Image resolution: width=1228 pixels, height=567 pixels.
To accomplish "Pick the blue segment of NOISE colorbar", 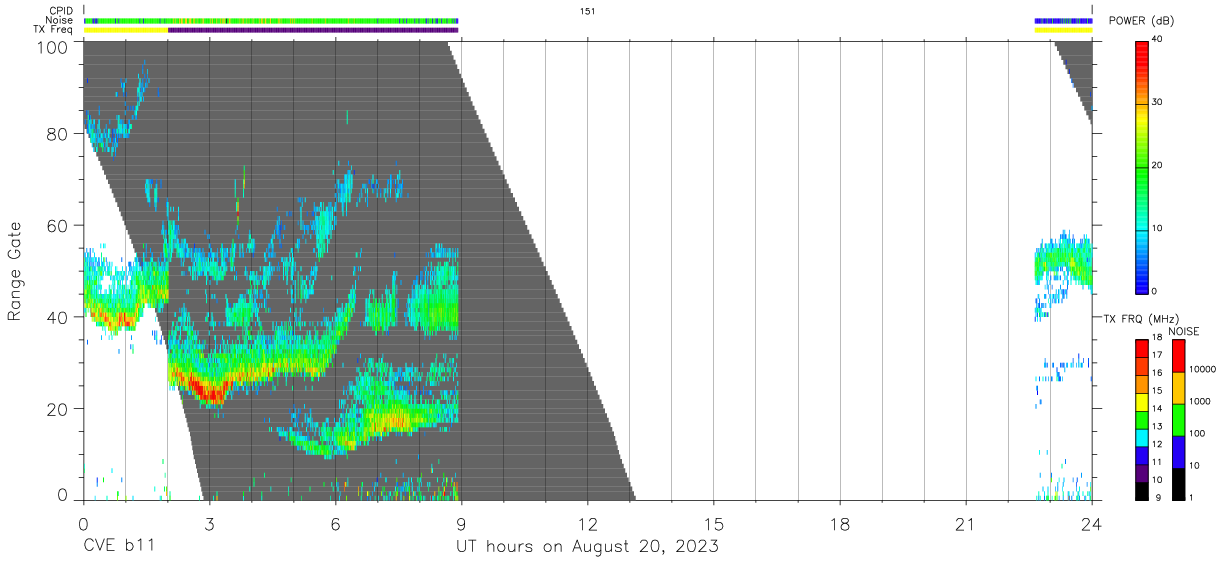I will [1177, 452].
